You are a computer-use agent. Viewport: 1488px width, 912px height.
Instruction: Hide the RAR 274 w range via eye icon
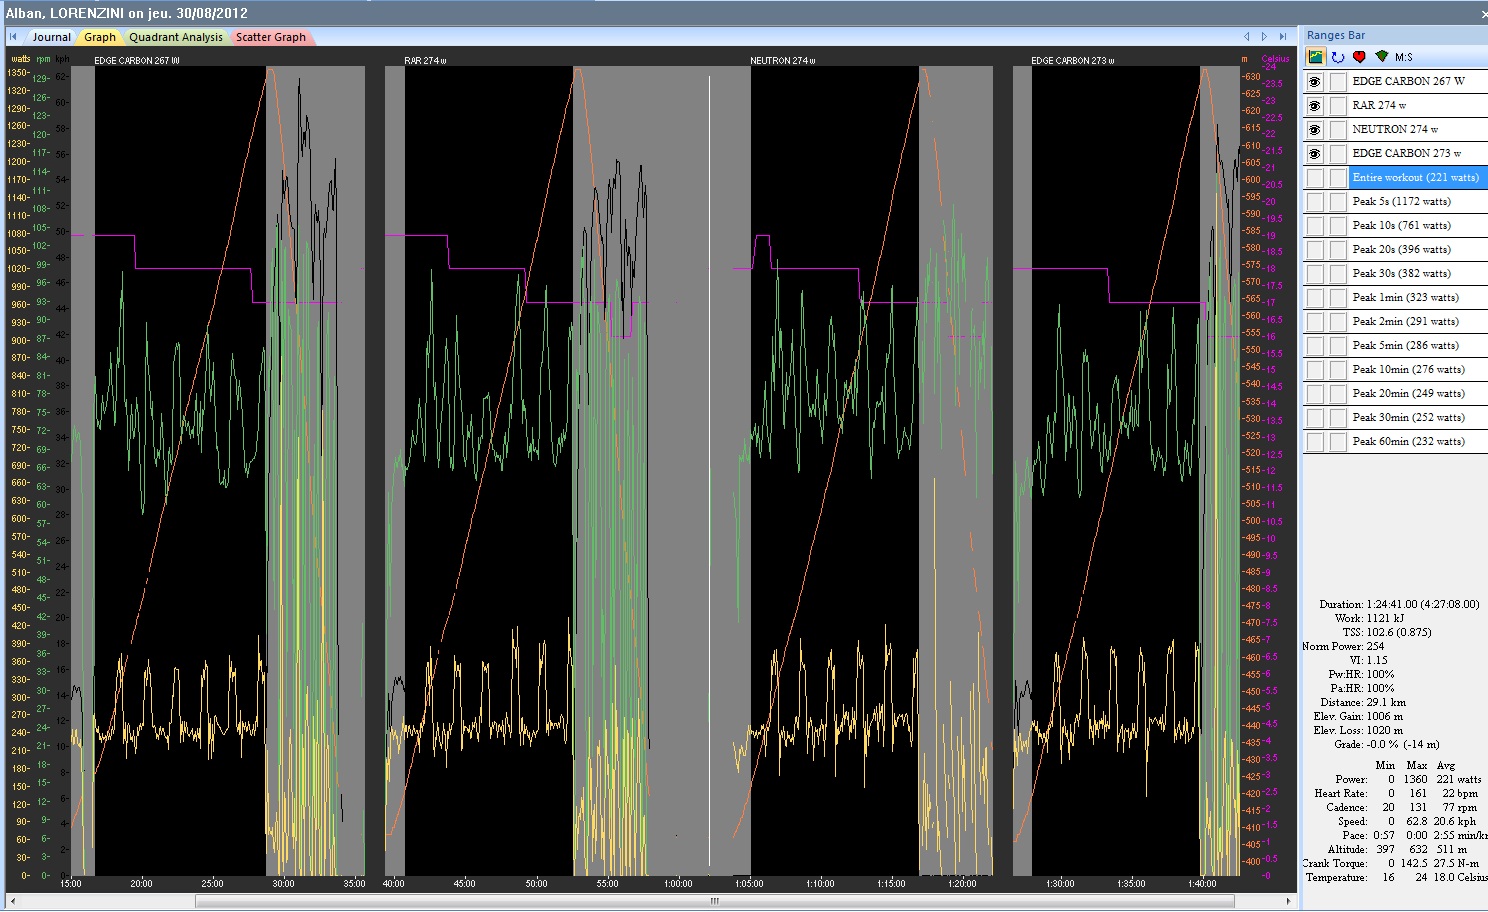pyautogui.click(x=1315, y=105)
